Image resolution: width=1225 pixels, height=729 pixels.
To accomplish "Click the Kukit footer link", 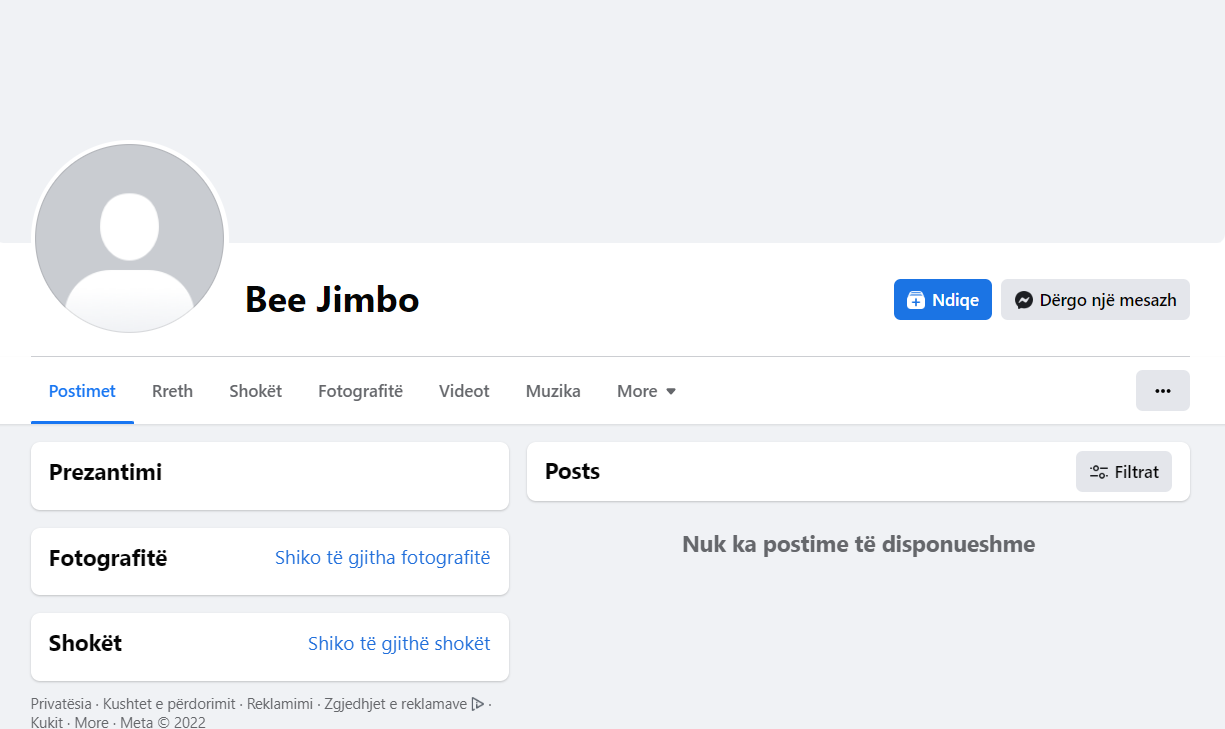I will coord(47,722).
